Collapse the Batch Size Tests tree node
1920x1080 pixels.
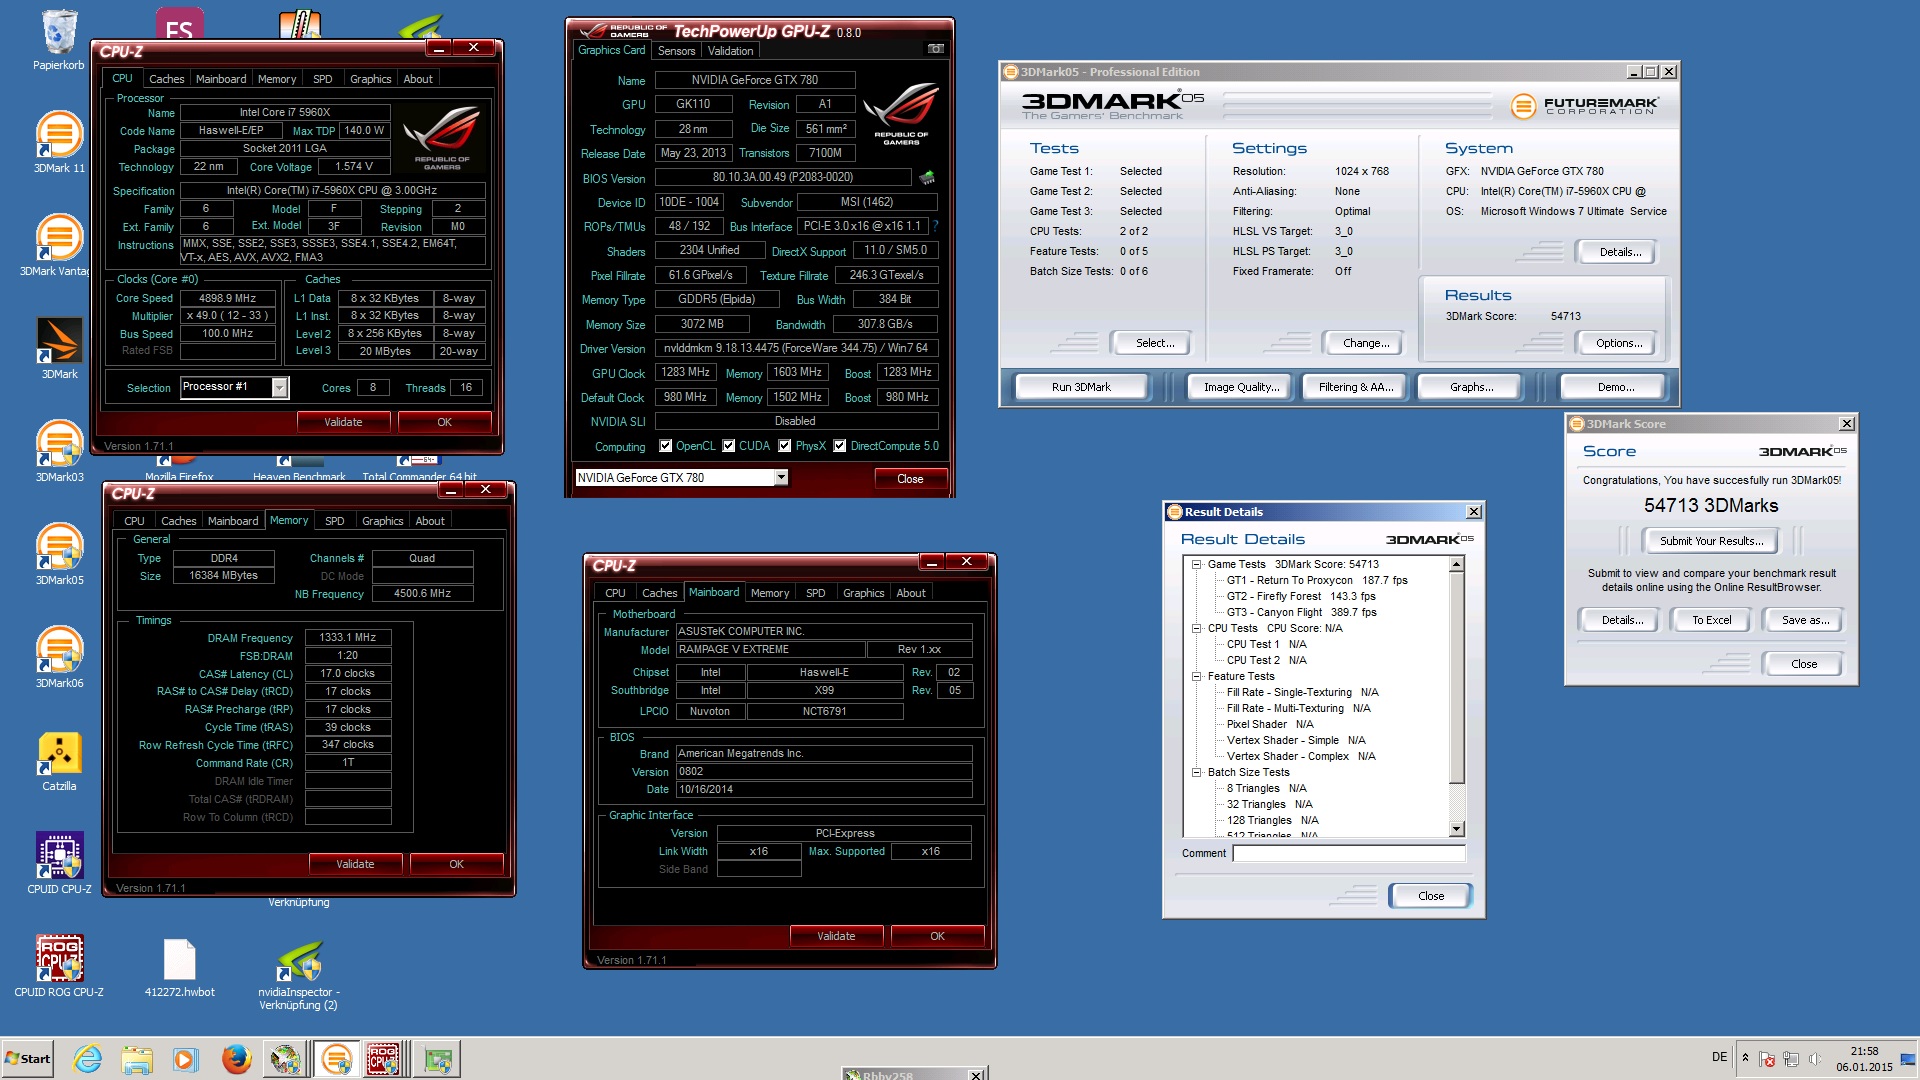coord(1196,772)
